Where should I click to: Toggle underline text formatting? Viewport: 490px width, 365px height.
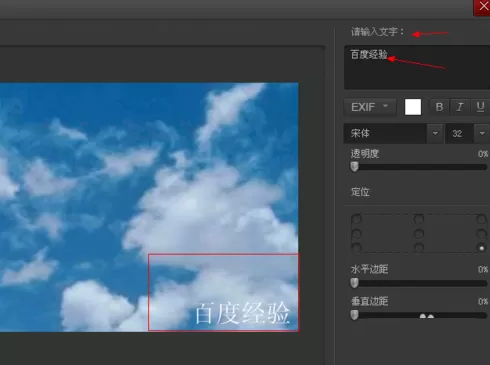pos(480,107)
